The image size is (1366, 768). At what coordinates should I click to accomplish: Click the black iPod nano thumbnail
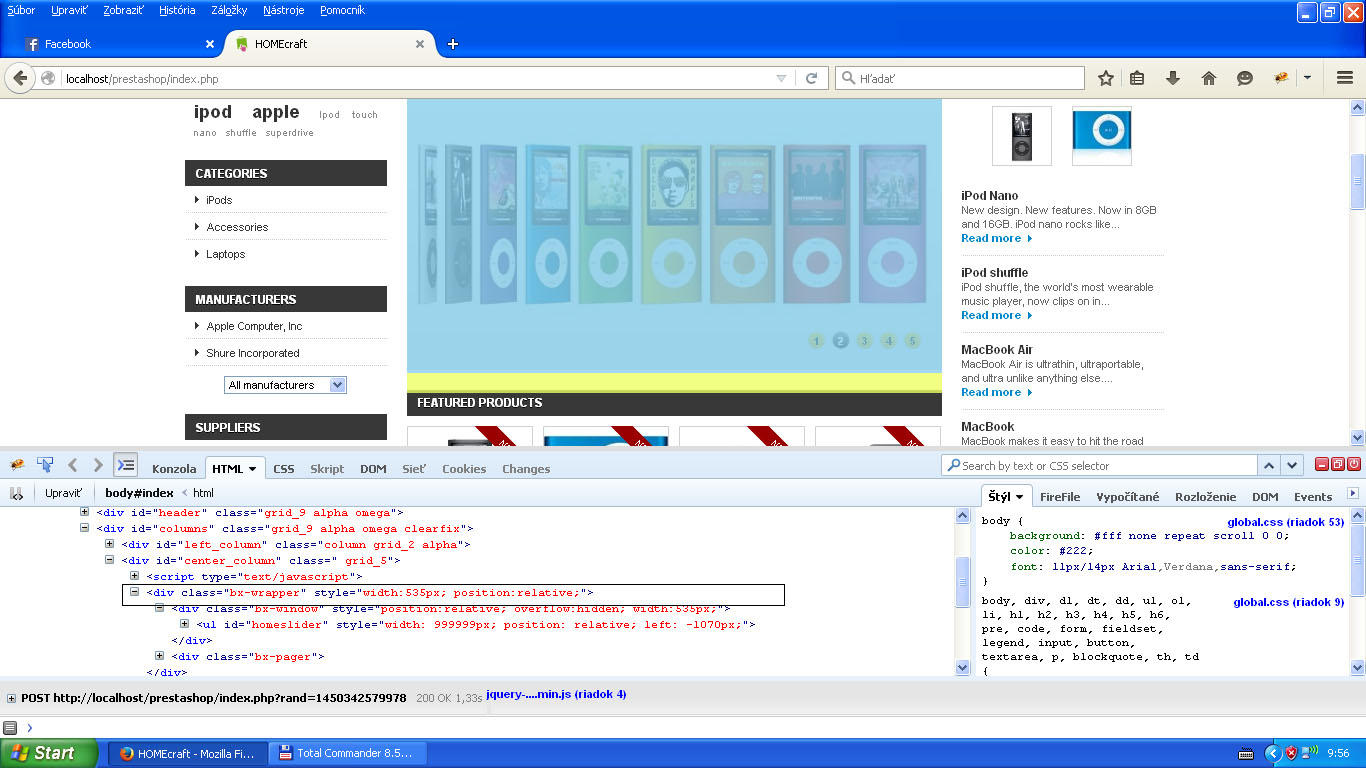[1022, 135]
